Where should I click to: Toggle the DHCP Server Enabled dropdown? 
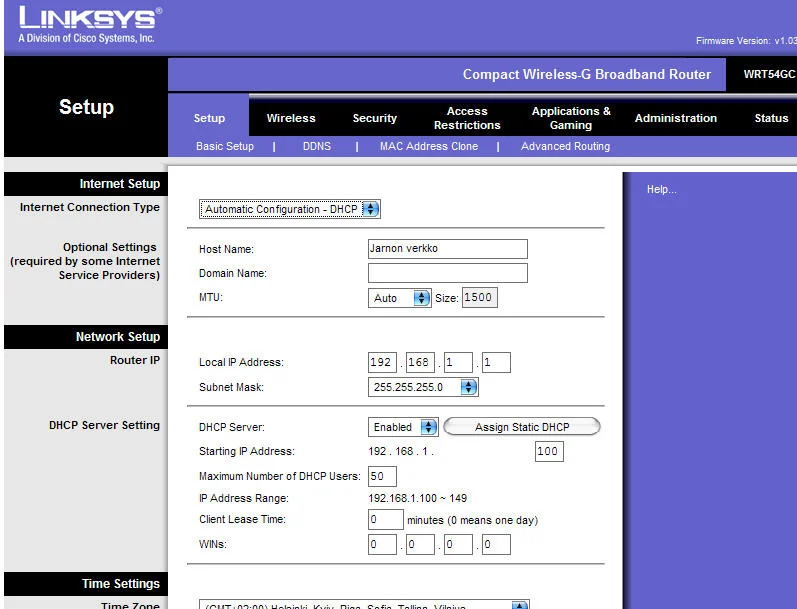point(403,427)
